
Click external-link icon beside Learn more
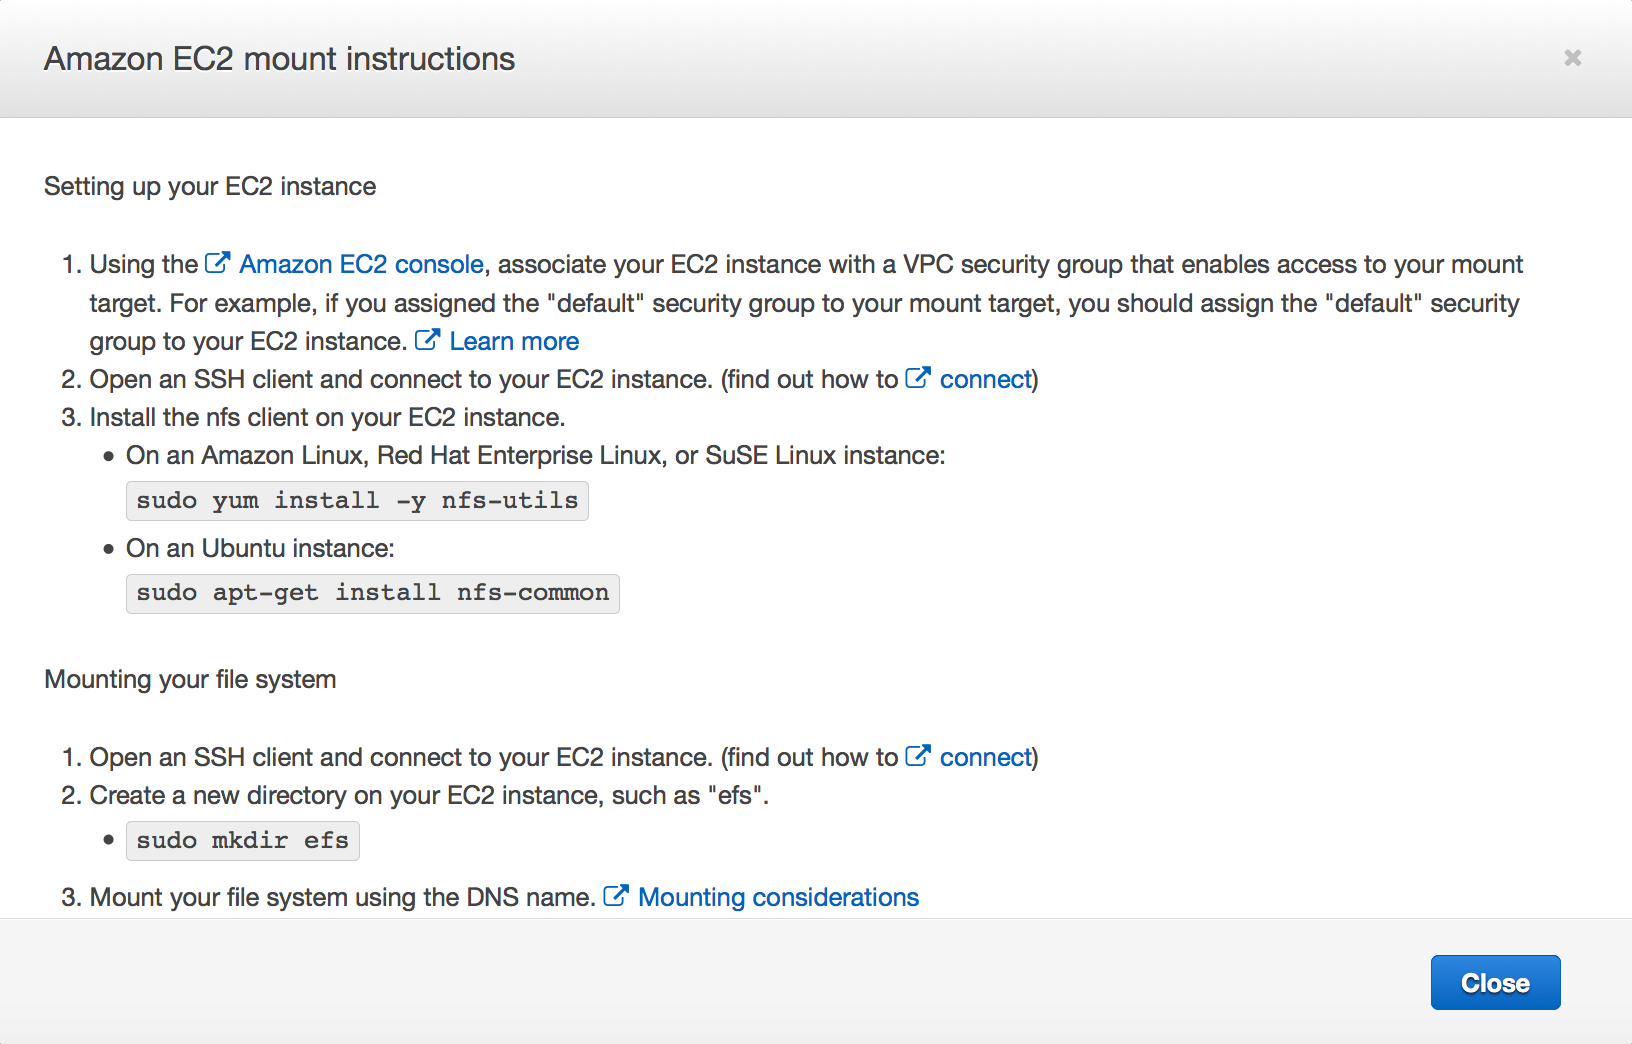[x=427, y=341]
